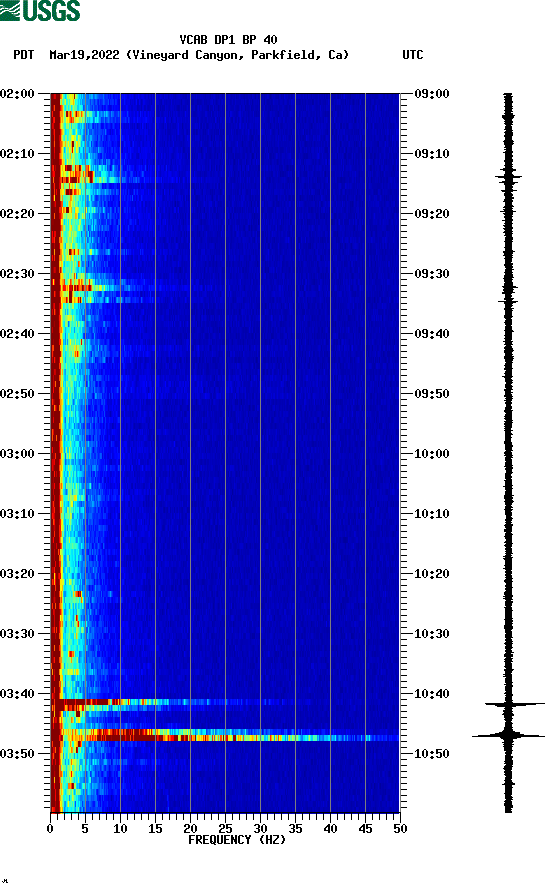Click the 03:10 PDT time label
The height and width of the screenshot is (892, 552).
pos(17,514)
